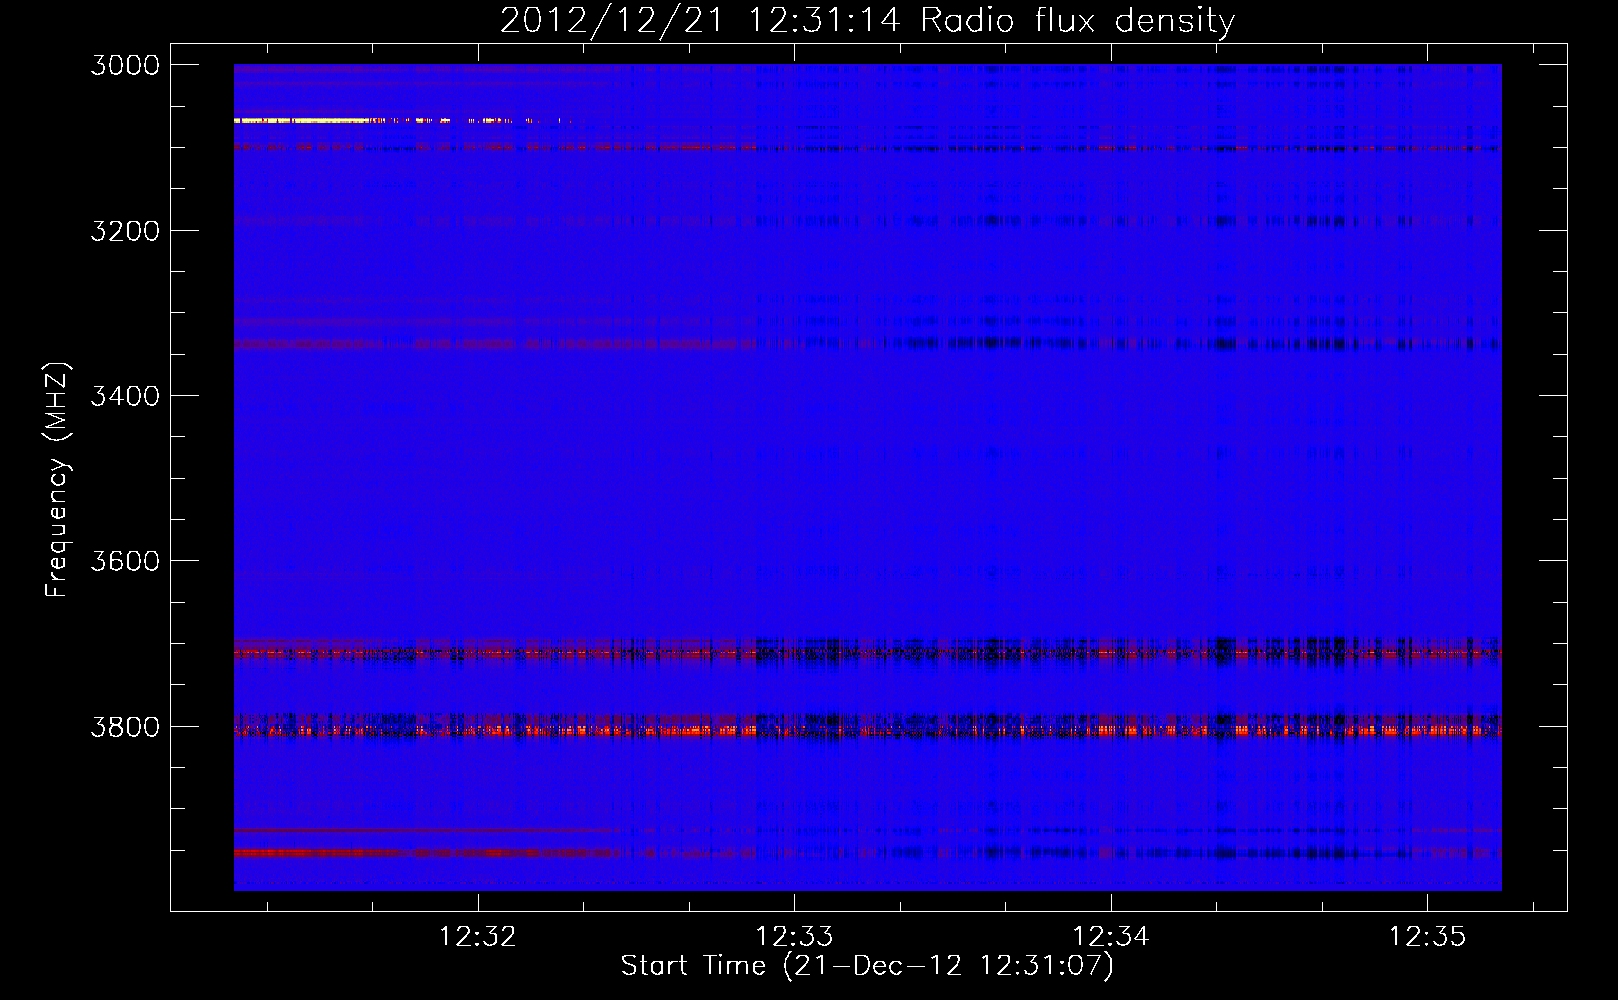This screenshot has width=1618, height=1000.
Task: Click the red band near 3710 MHz
Action: tap(868, 653)
